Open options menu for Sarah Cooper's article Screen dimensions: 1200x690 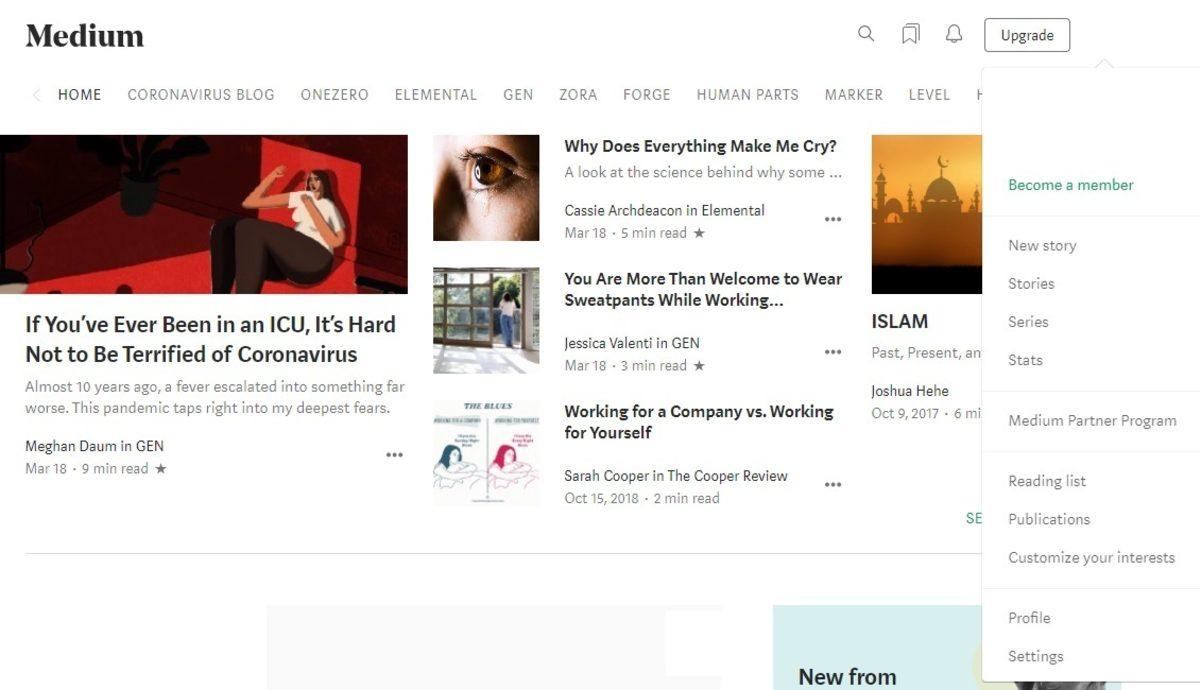point(833,484)
